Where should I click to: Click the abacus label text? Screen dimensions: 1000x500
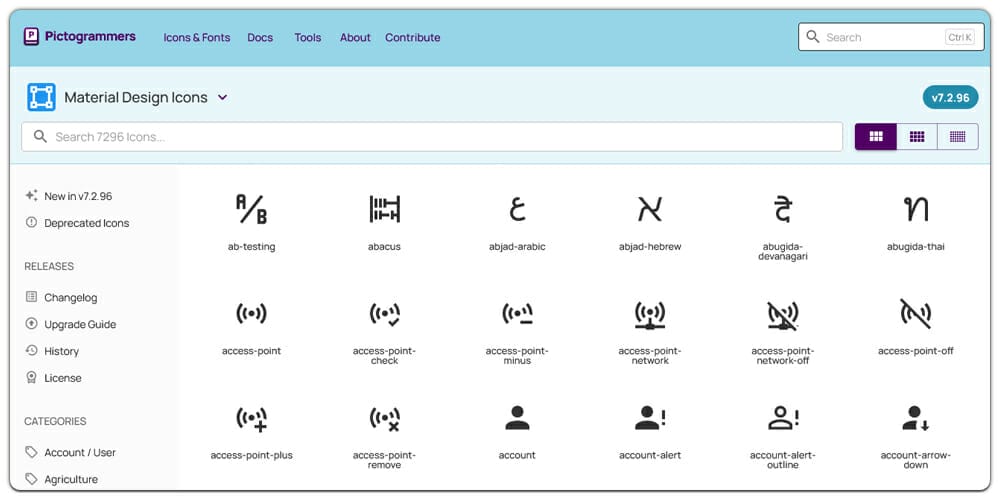(385, 246)
